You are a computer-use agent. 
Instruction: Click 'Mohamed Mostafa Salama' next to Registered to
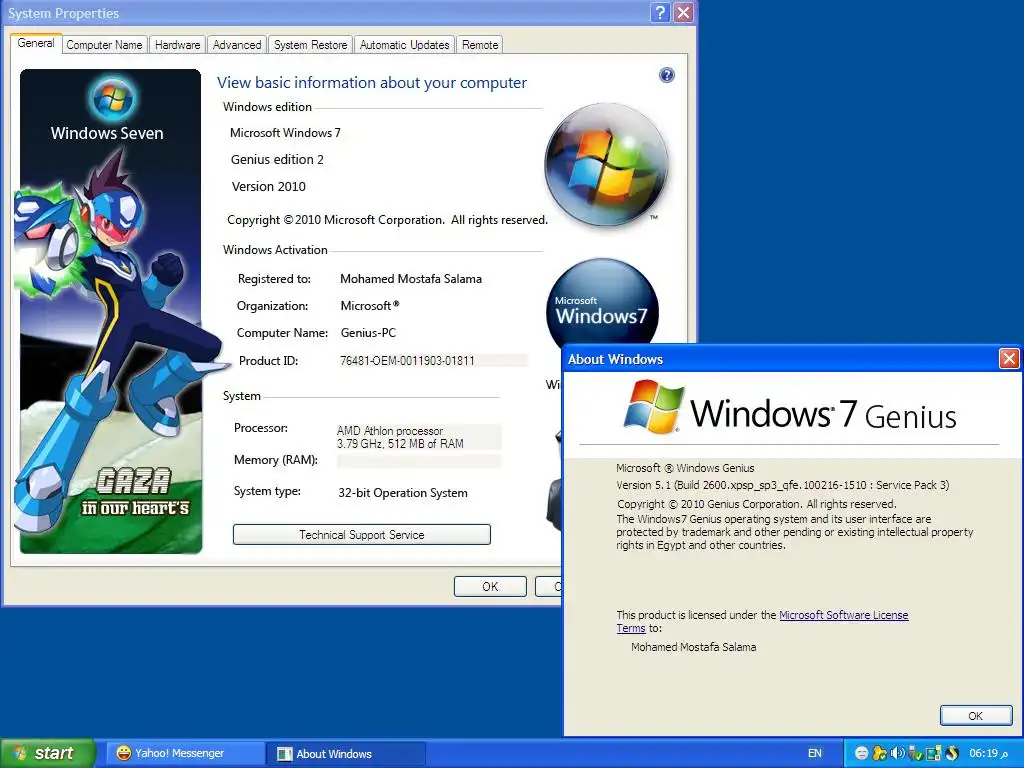pos(411,279)
